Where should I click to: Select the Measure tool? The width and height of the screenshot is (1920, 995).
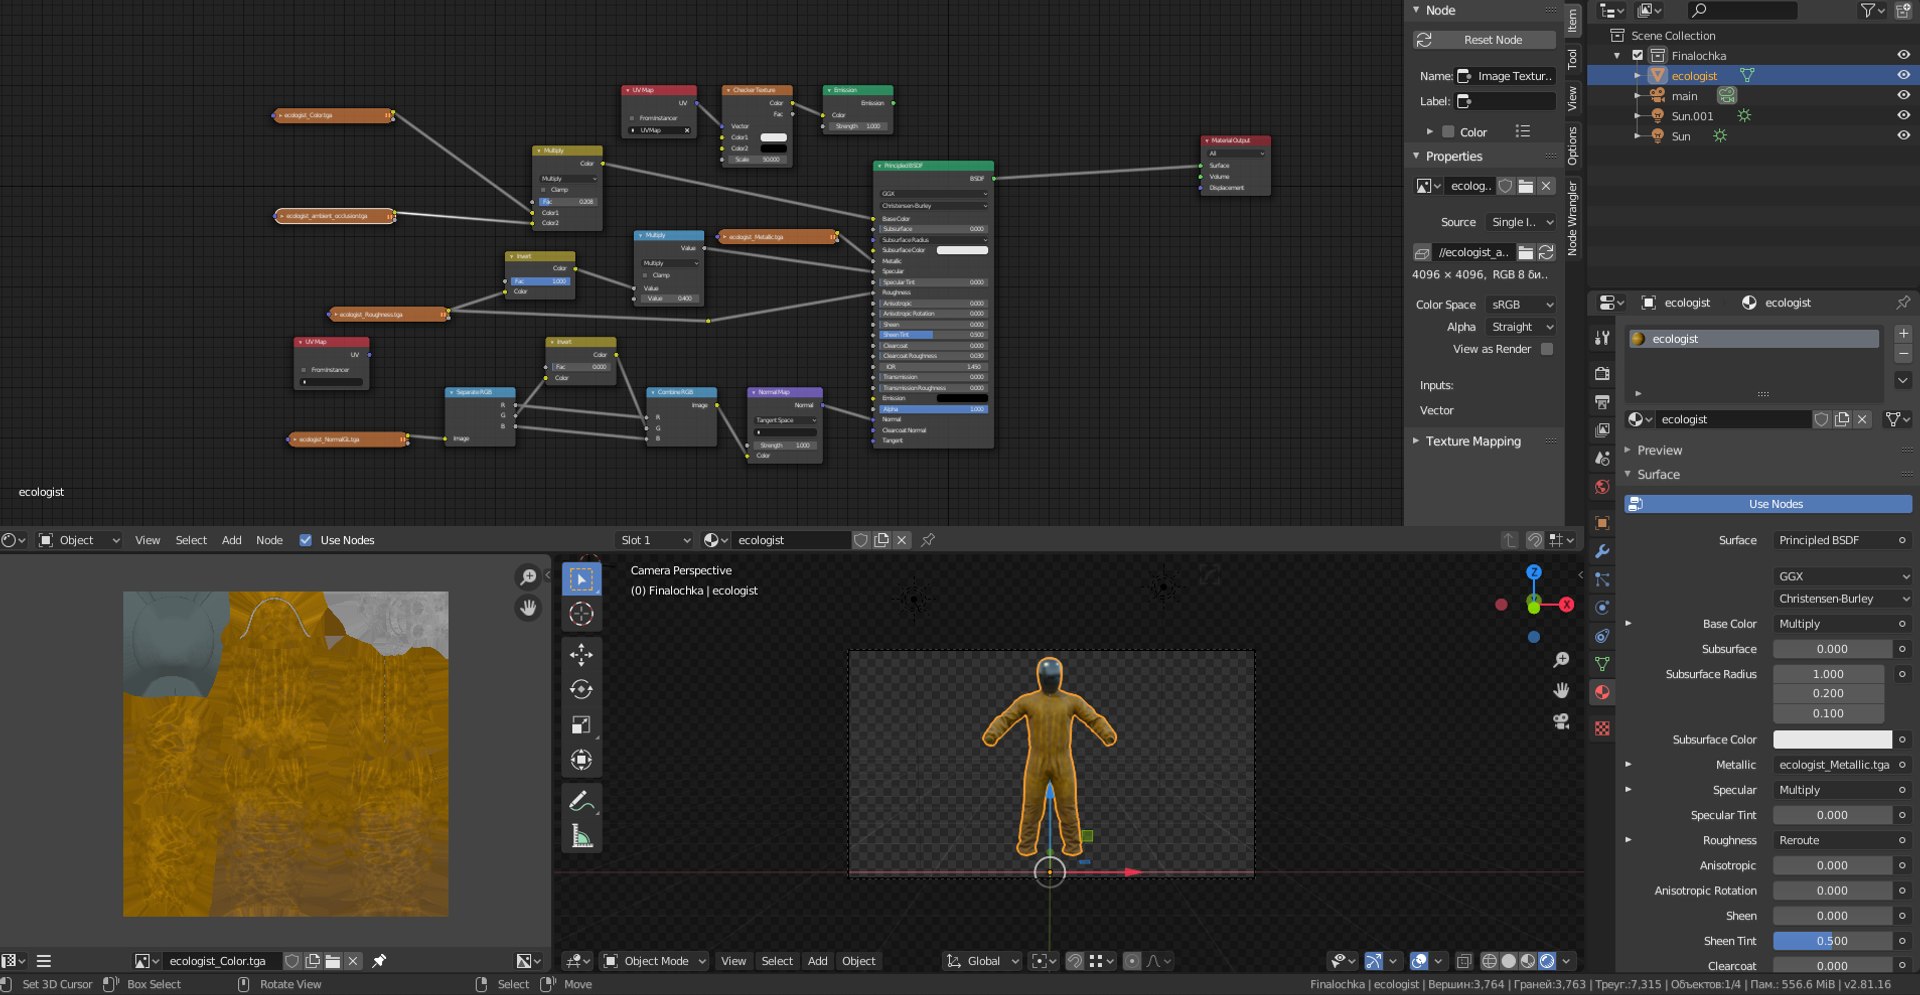[581, 836]
